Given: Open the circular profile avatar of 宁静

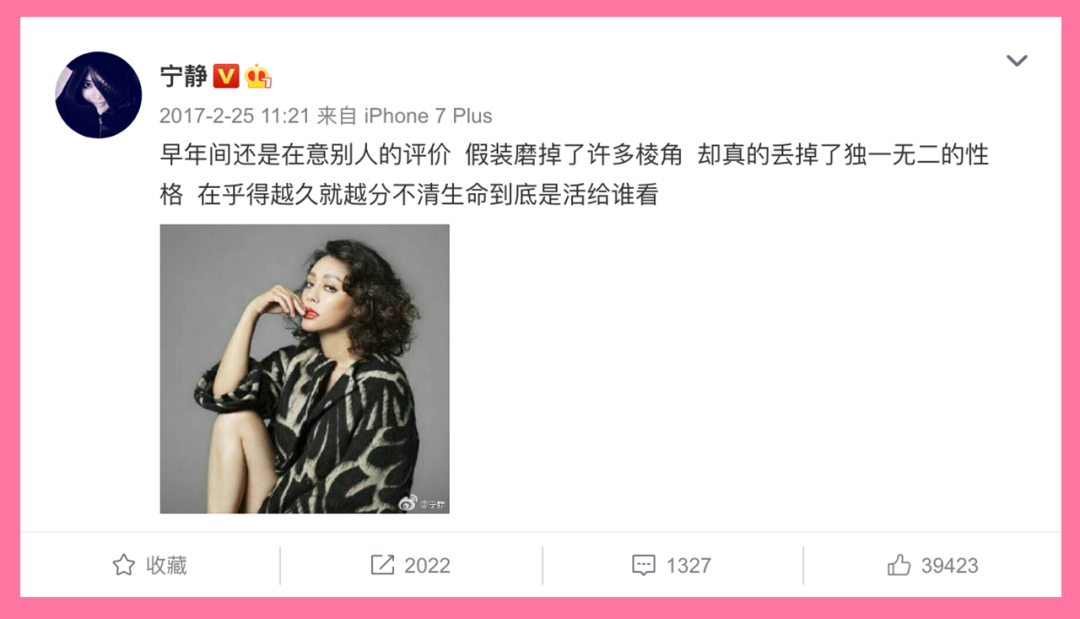Looking at the screenshot, I should point(98,95).
